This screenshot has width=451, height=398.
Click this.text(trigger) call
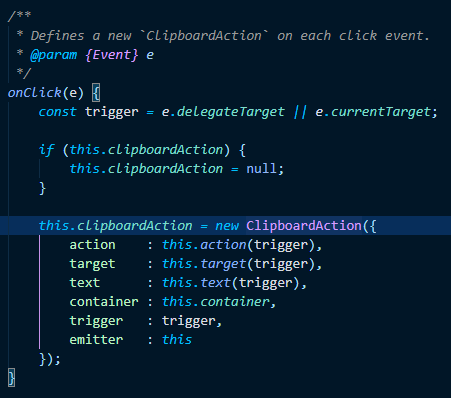coord(231,283)
